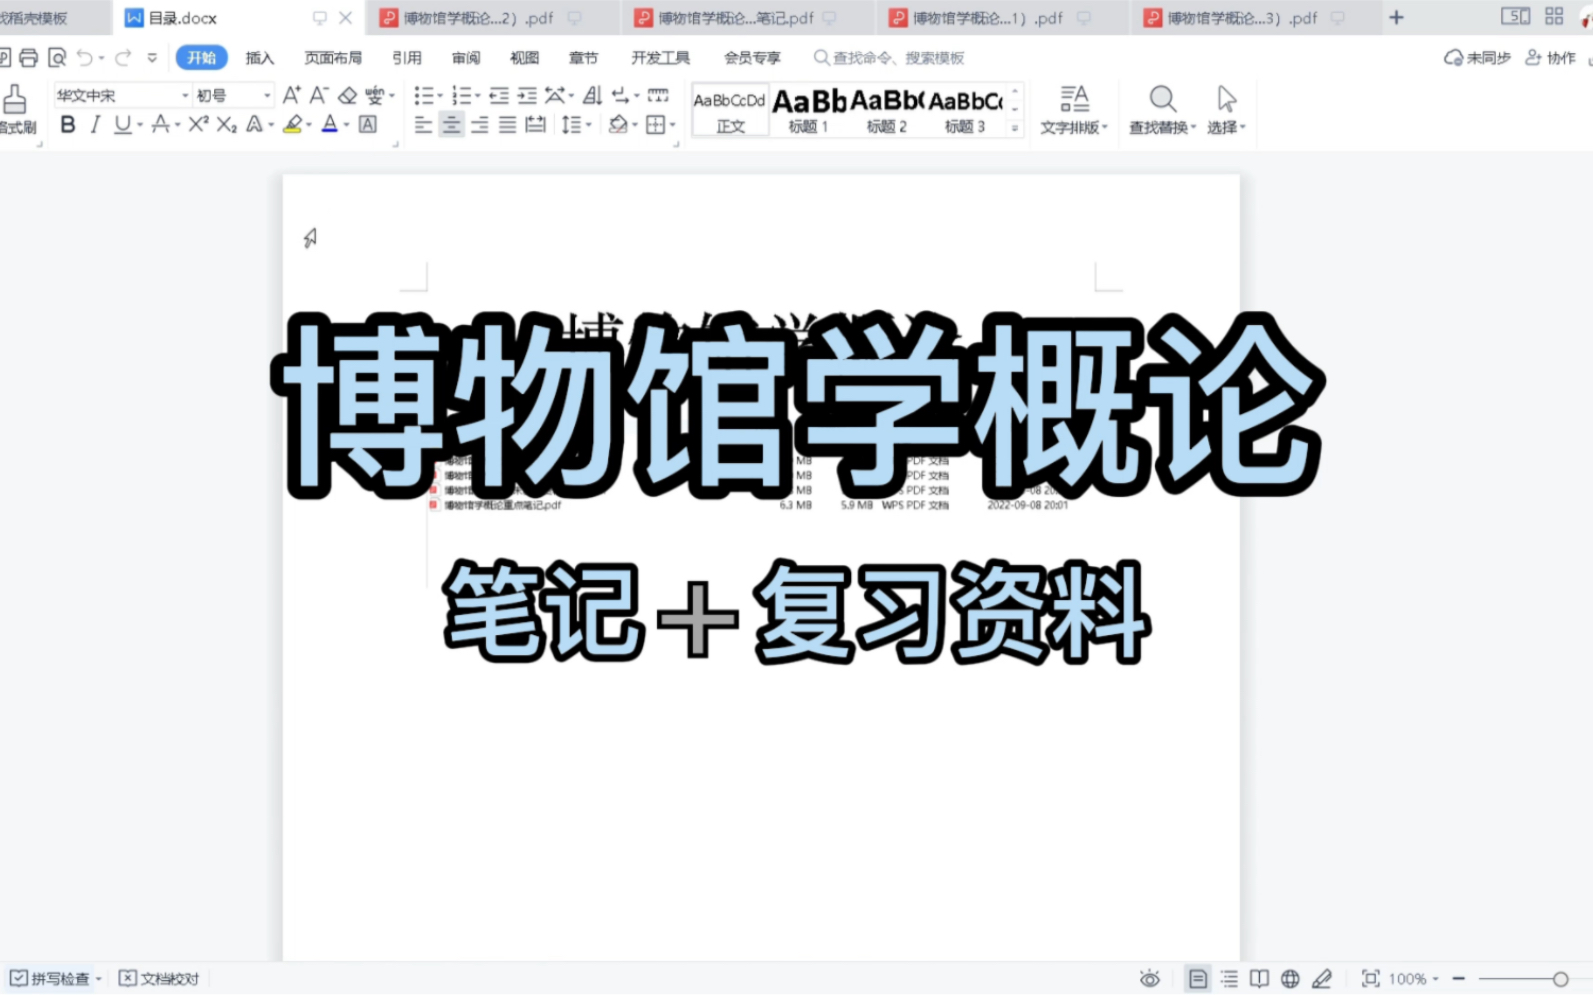Toggle bold formatting

[x=68, y=124]
